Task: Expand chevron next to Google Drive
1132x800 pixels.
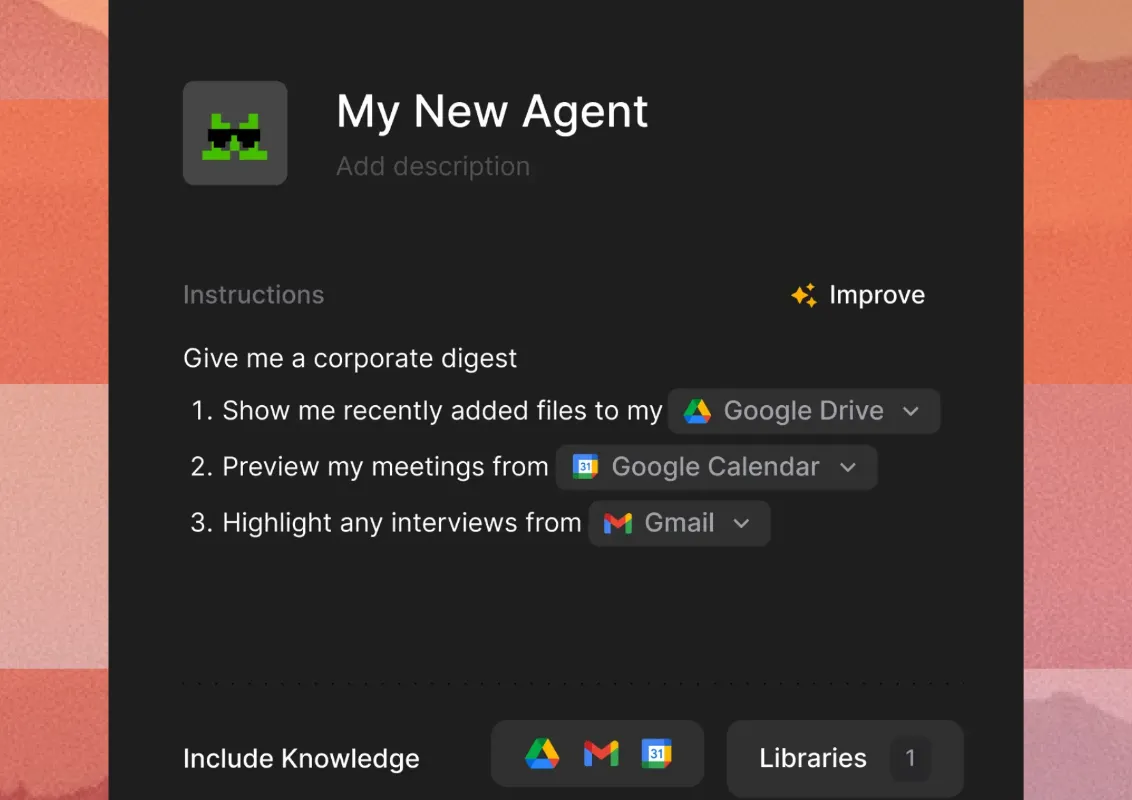Action: pos(911,412)
